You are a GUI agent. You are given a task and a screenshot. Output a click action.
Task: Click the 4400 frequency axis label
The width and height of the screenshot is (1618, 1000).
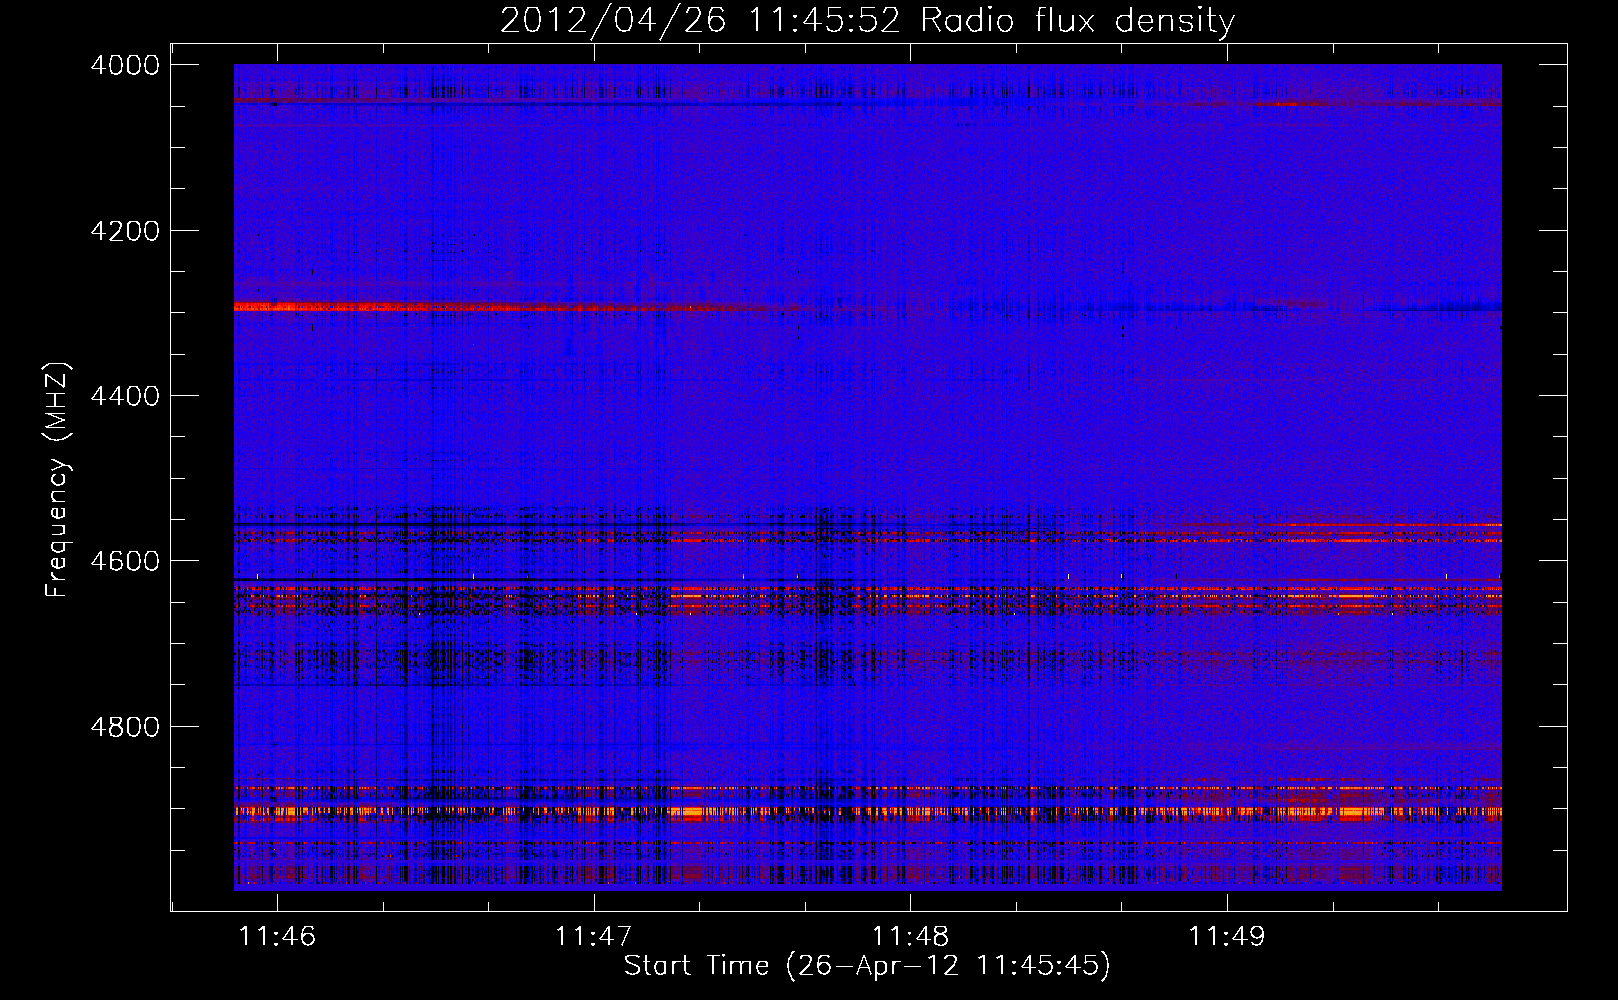(125, 396)
